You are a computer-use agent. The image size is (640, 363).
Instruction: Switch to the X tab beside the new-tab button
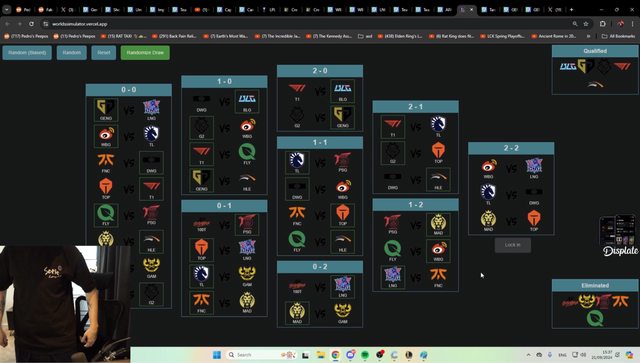tap(555, 9)
